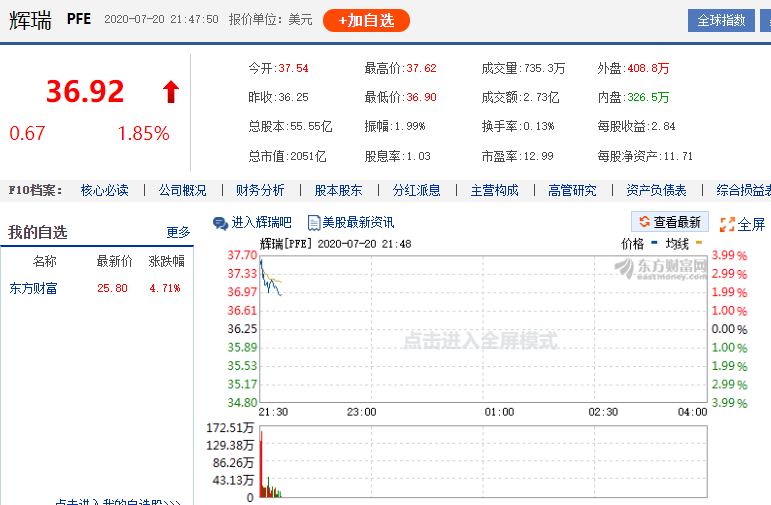Click the 全屏 text link
771x505 pixels.
[751, 225]
